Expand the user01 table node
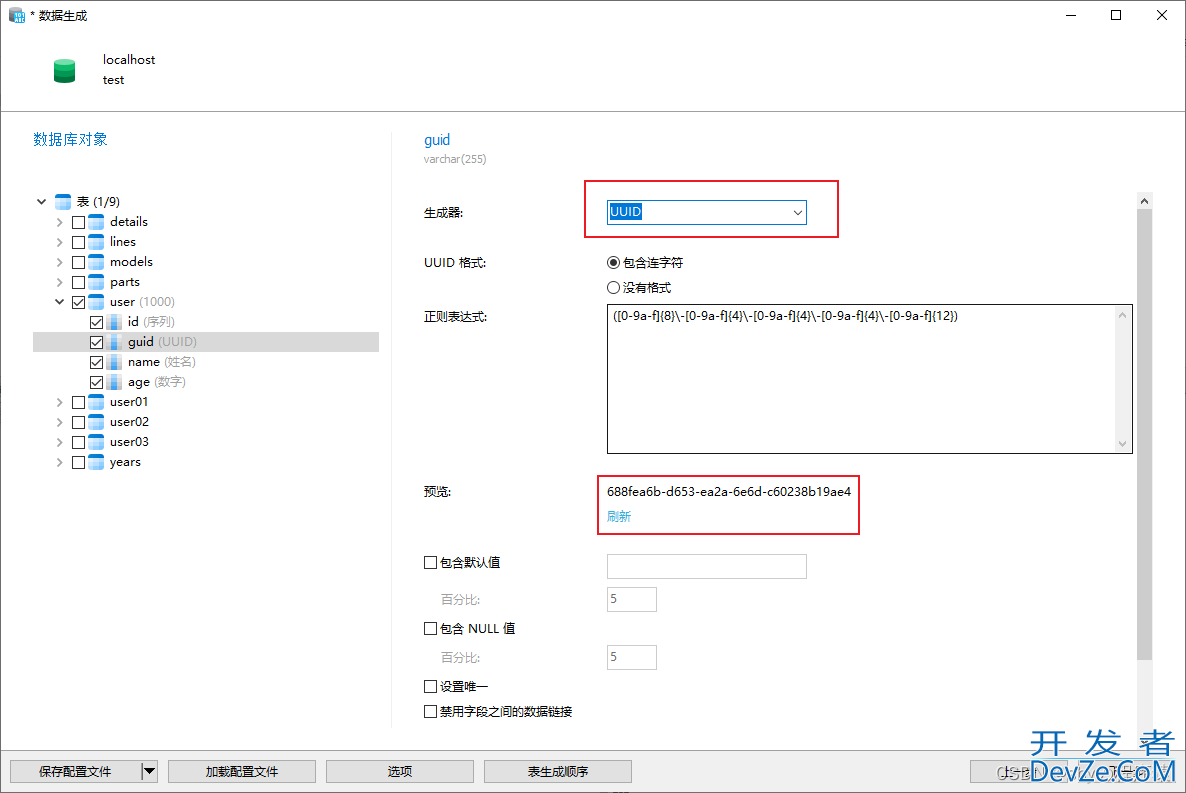Screen dimensions: 1186x793 tap(59, 403)
